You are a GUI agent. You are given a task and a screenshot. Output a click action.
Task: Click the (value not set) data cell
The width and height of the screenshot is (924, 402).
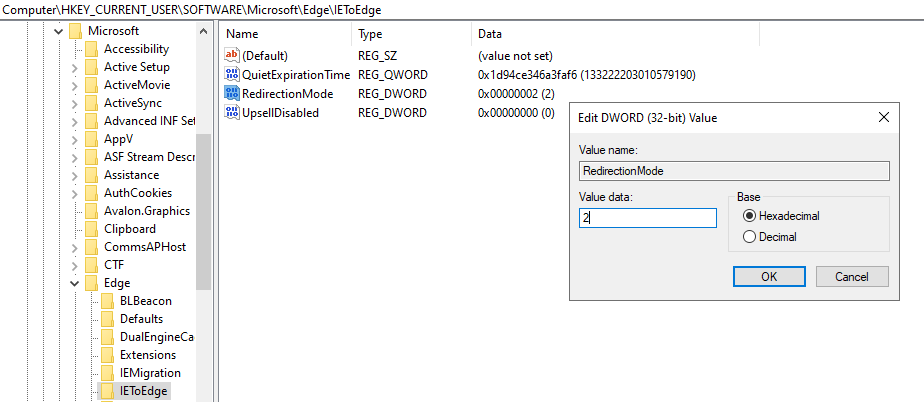click(515, 56)
